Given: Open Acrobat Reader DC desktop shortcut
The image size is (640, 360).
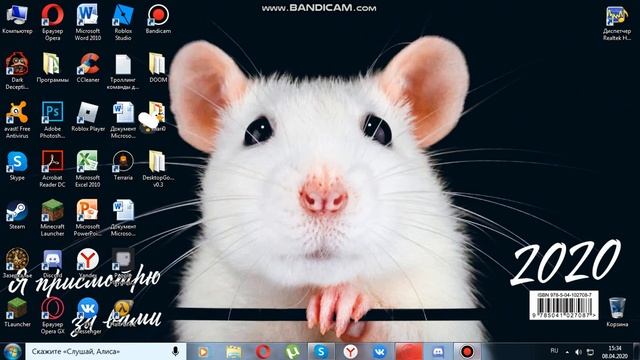Looking at the screenshot, I should [52, 169].
